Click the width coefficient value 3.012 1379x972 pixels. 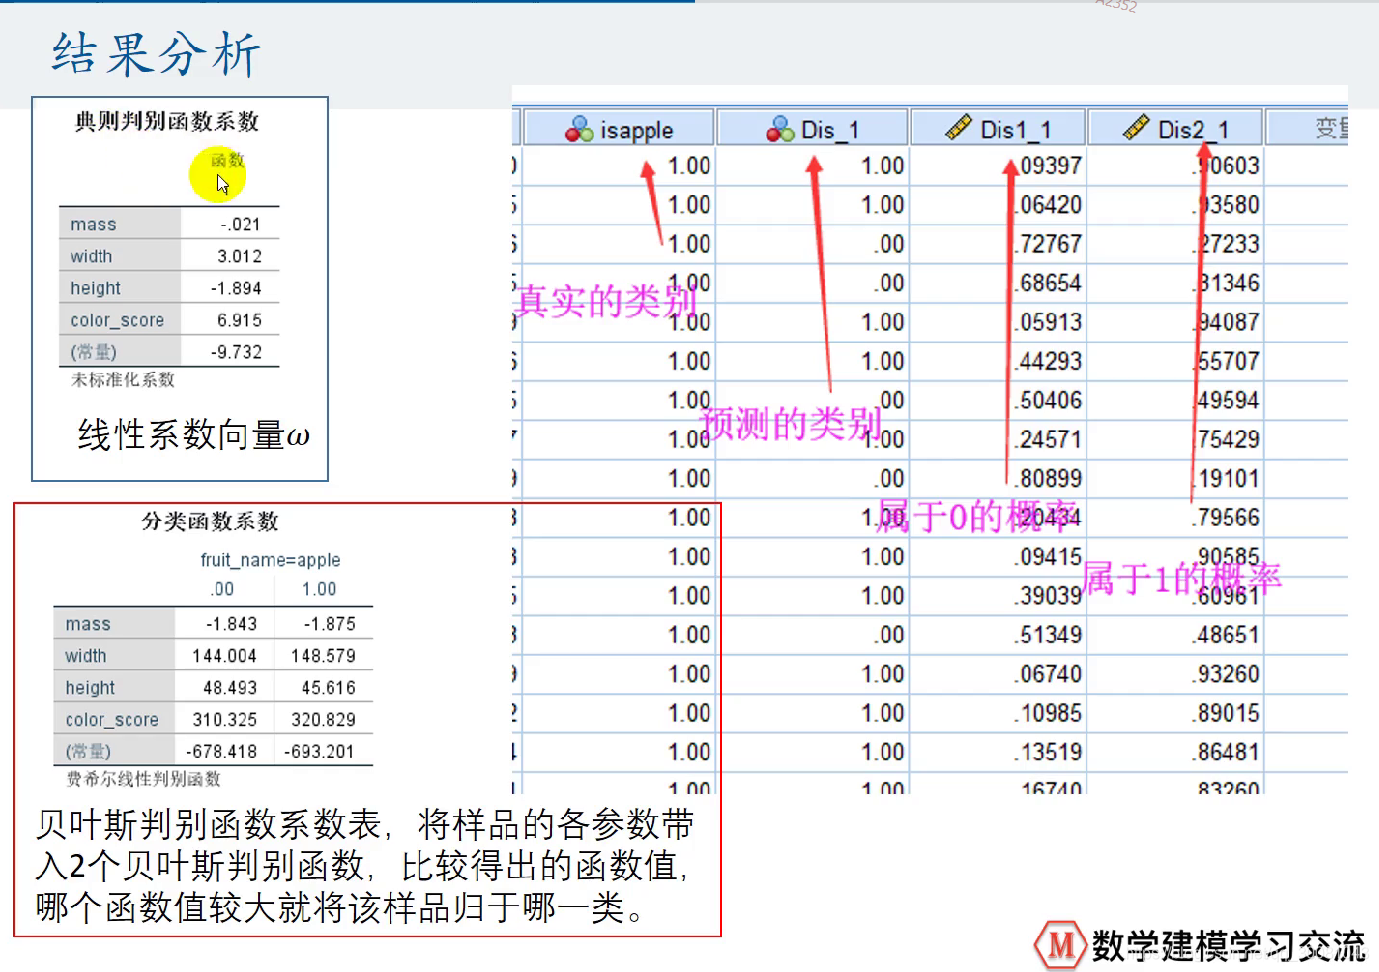[240, 256]
